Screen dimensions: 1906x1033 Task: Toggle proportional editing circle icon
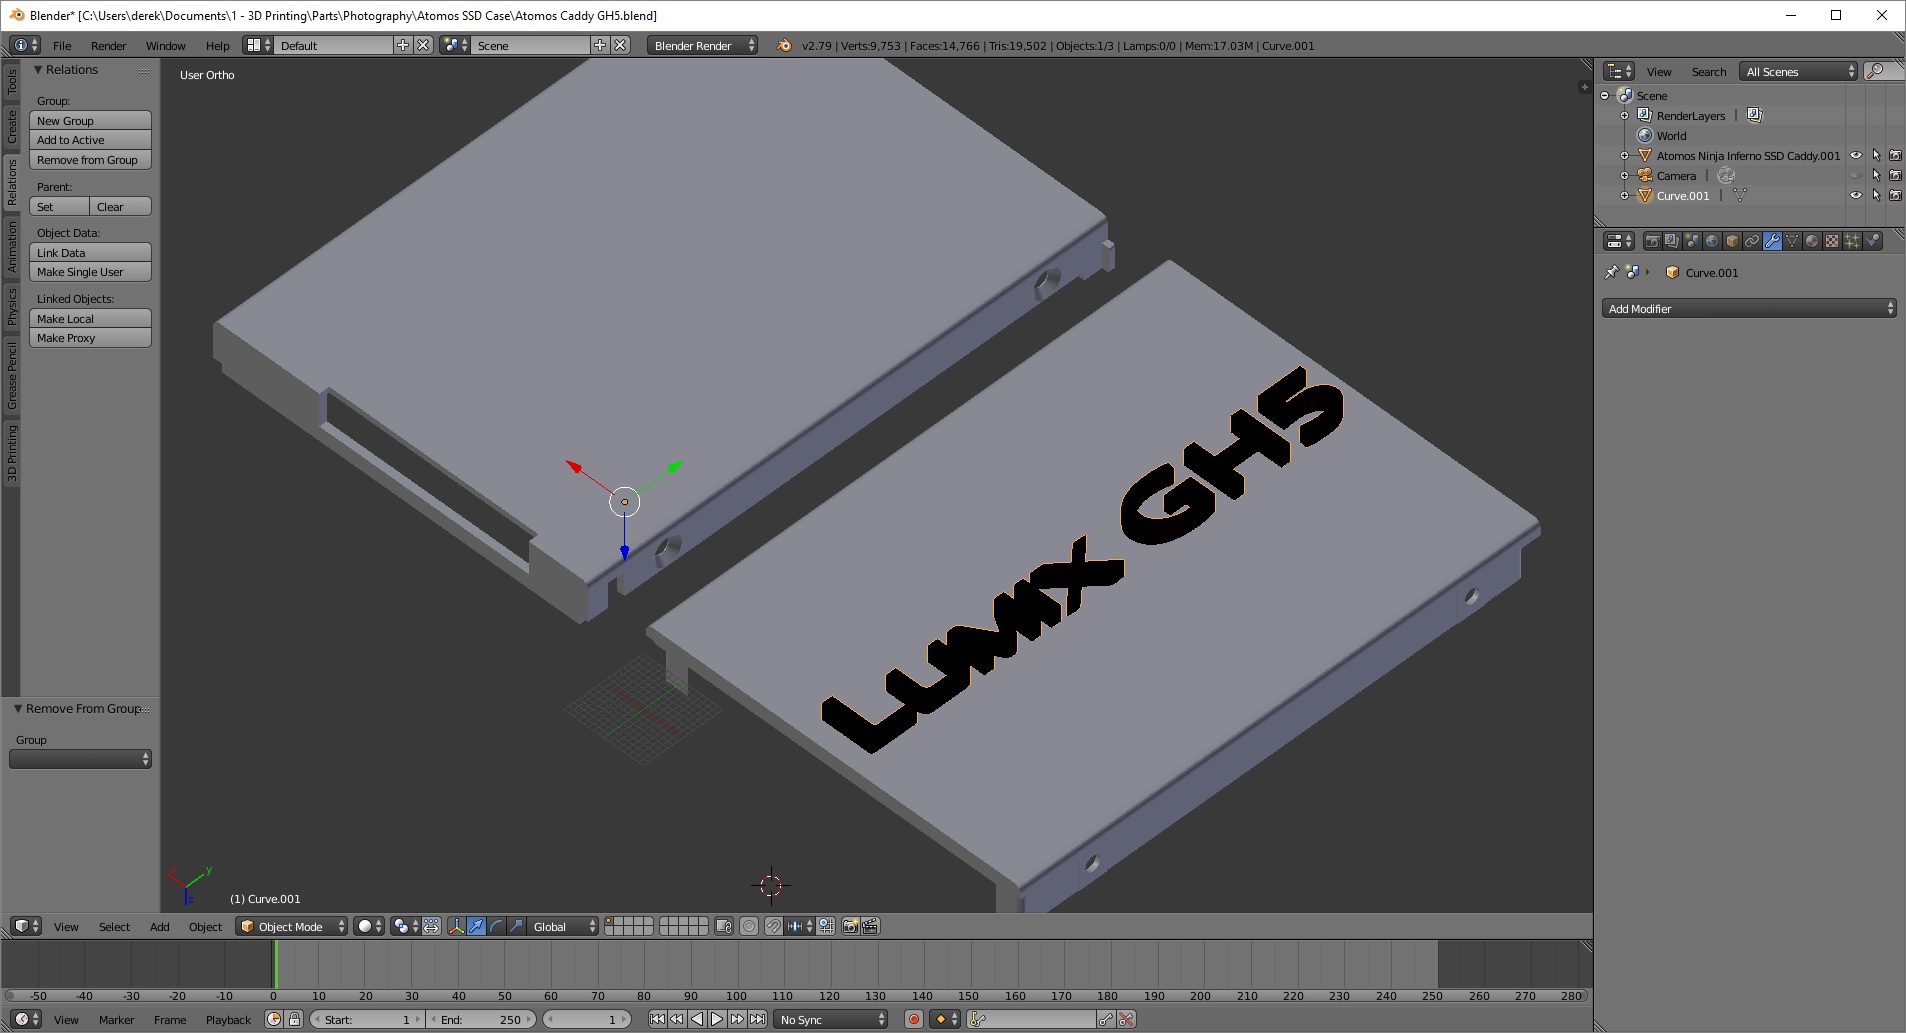[x=749, y=926]
